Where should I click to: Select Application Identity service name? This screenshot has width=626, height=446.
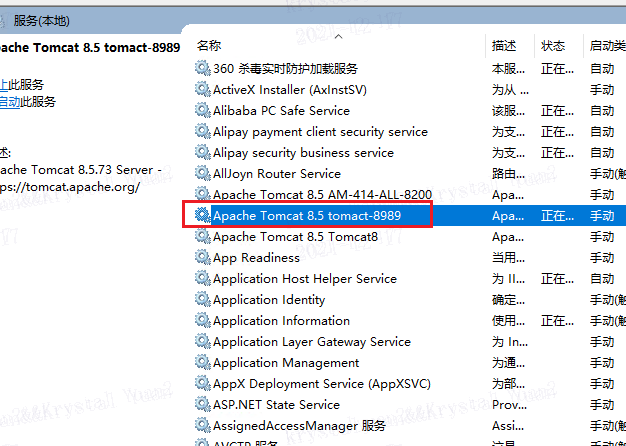(x=269, y=299)
